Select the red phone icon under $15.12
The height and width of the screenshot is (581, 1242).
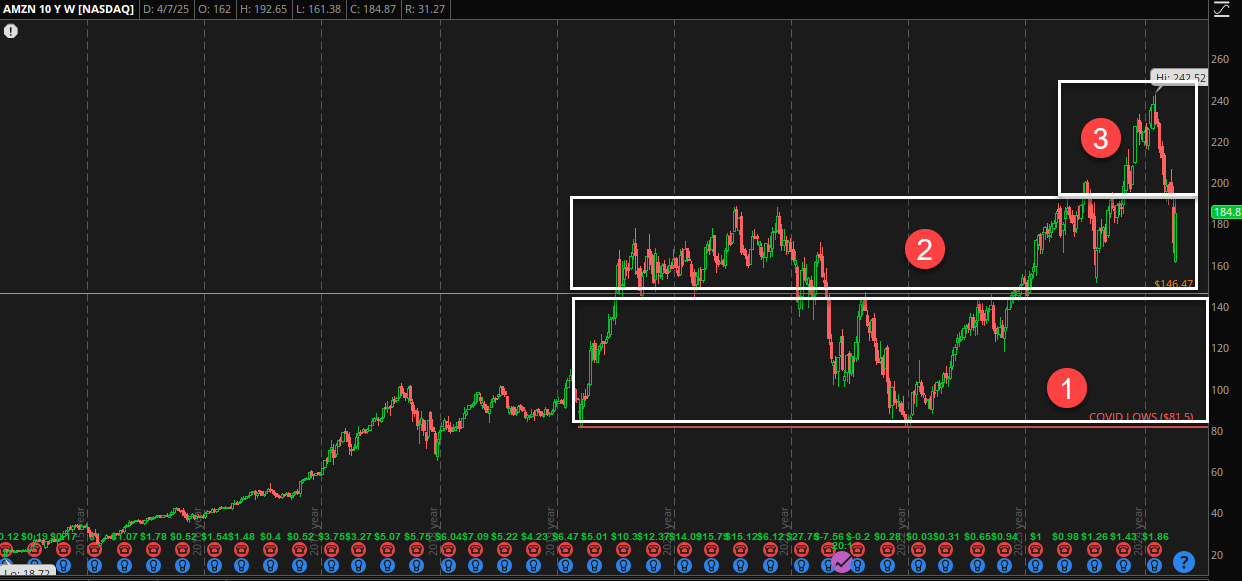pyautogui.click(x=739, y=549)
